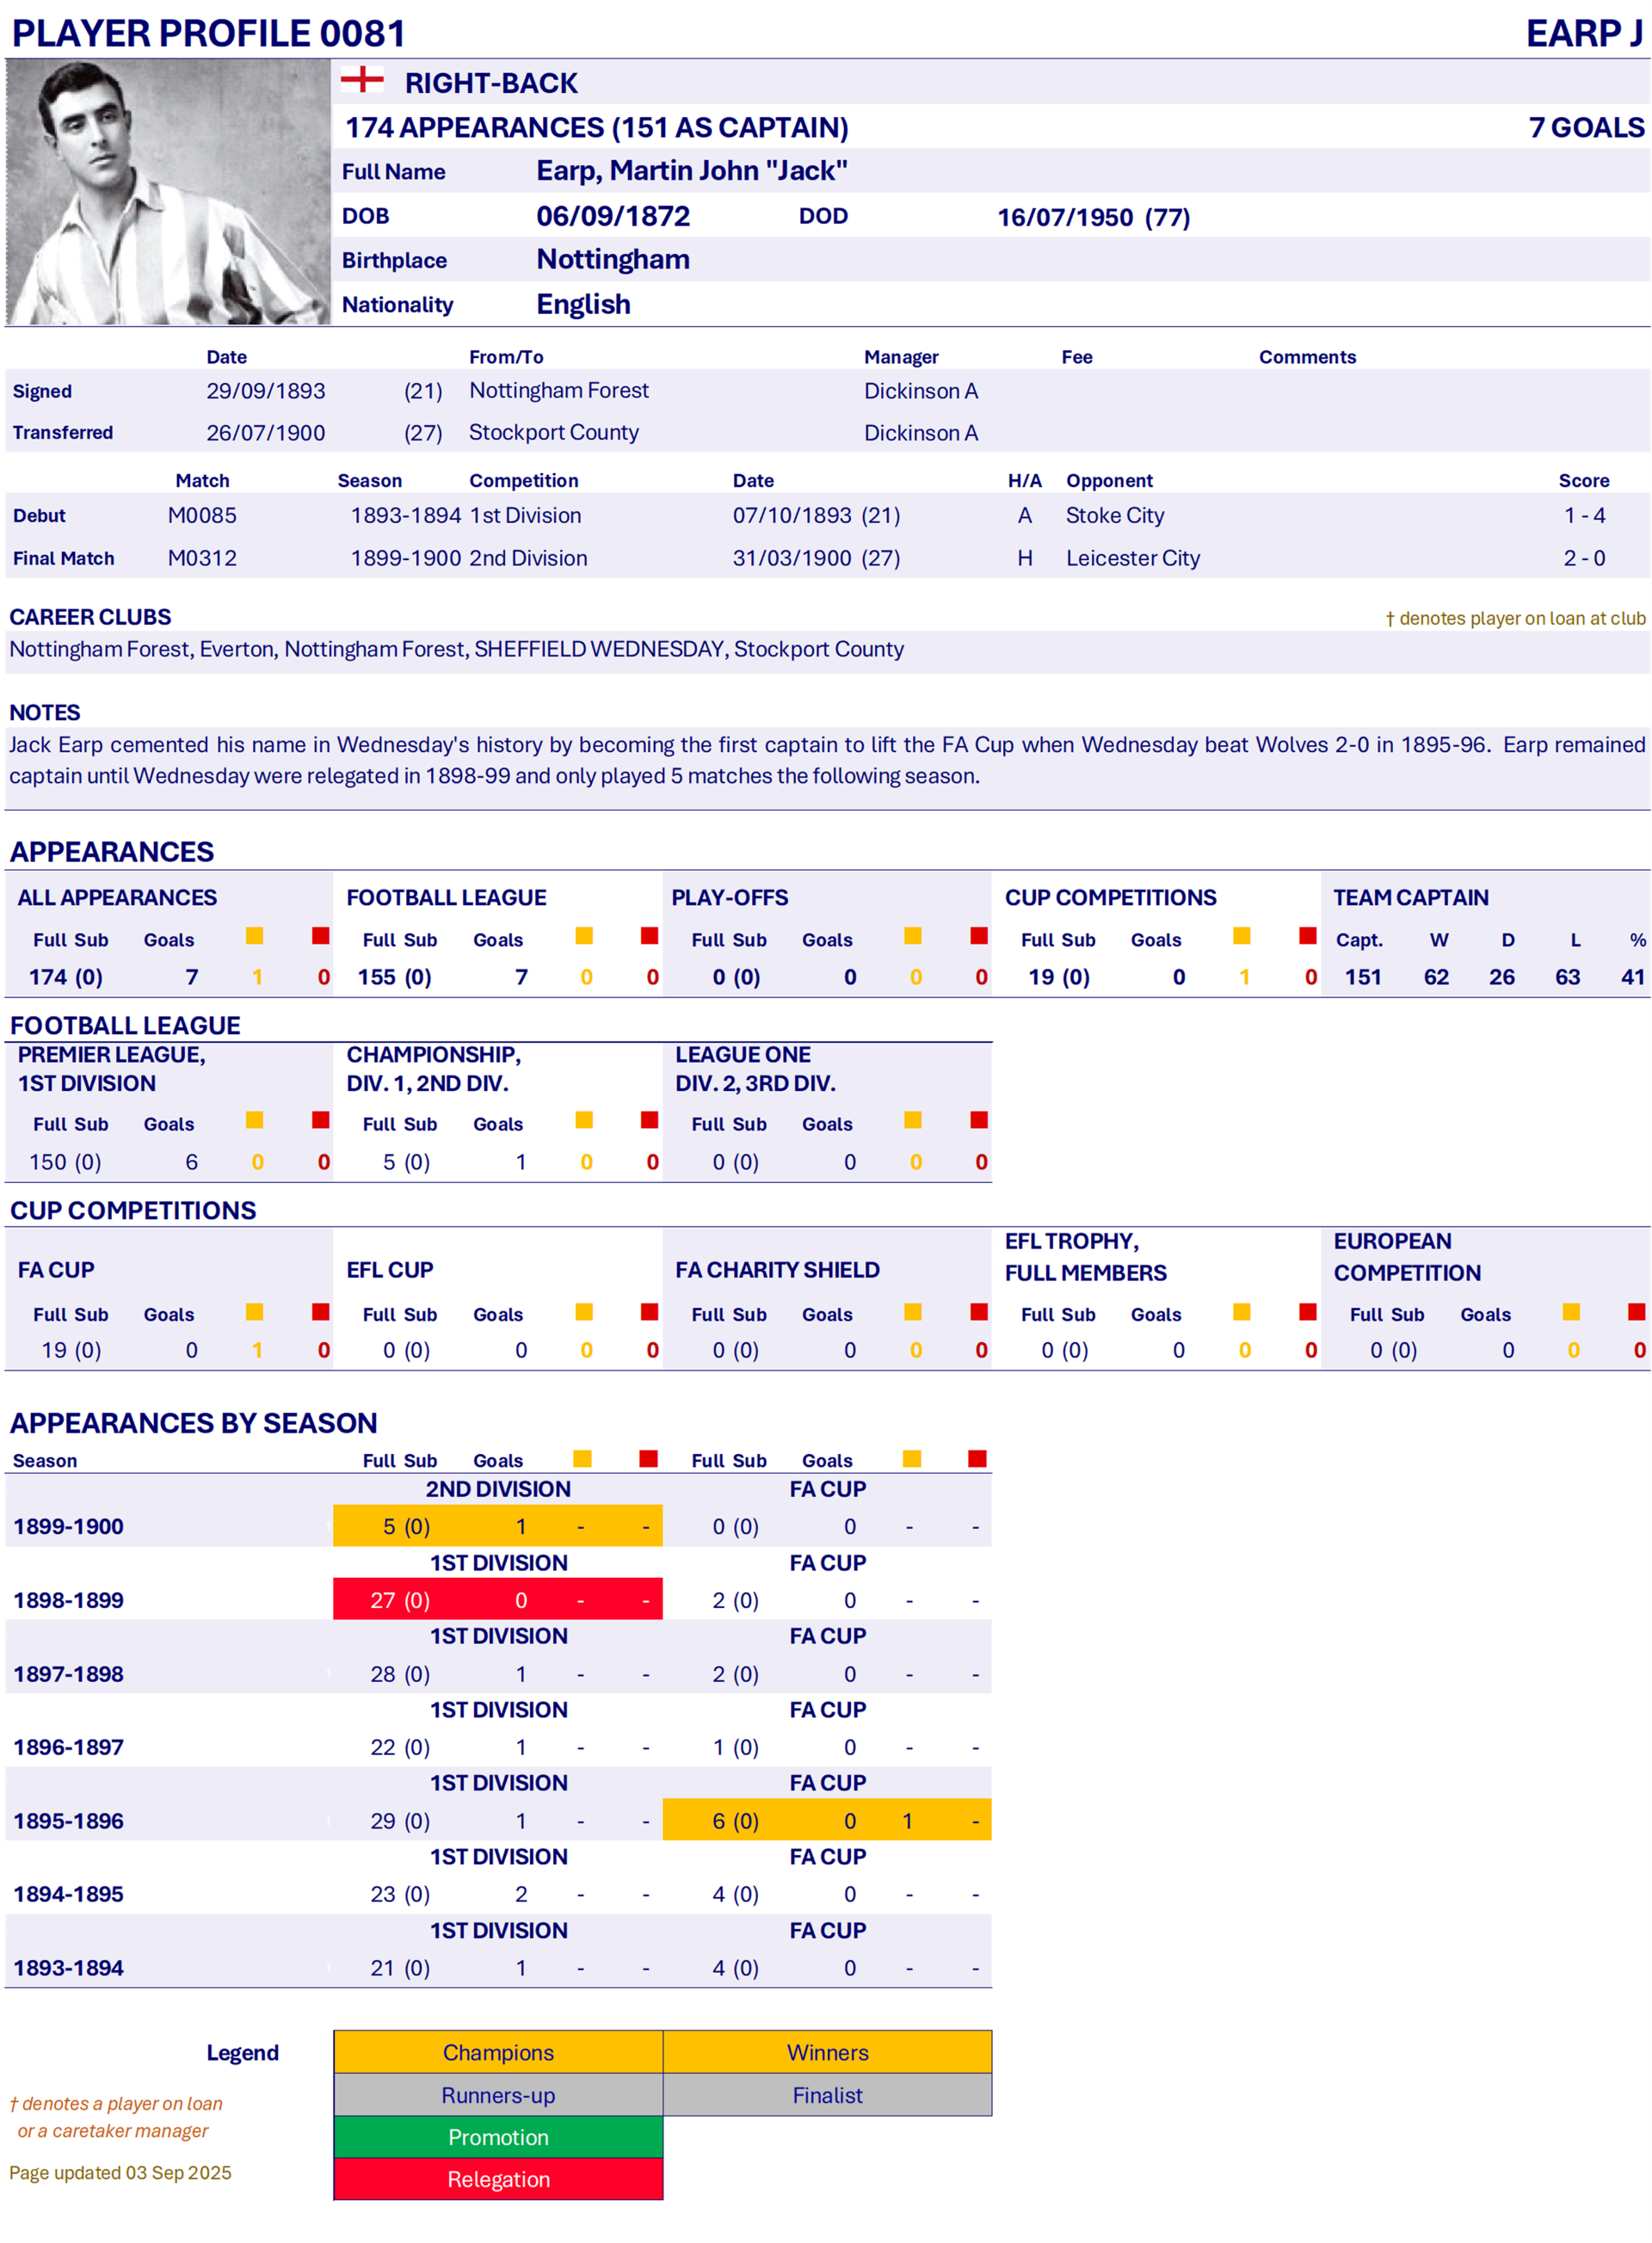Click the England flag icon
The image size is (1652, 2243).
point(362,80)
